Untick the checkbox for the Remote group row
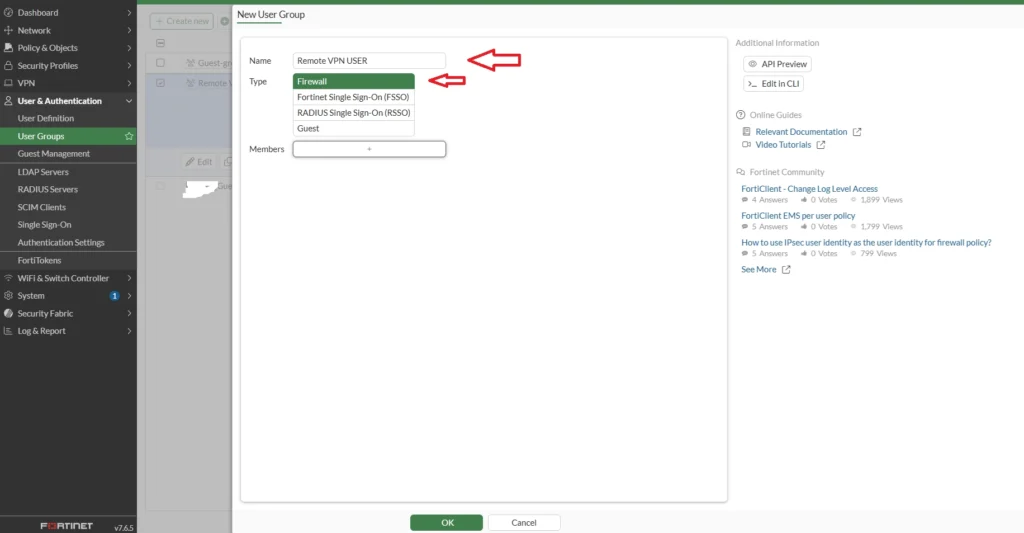Viewport: 1024px width, 533px height. click(160, 83)
